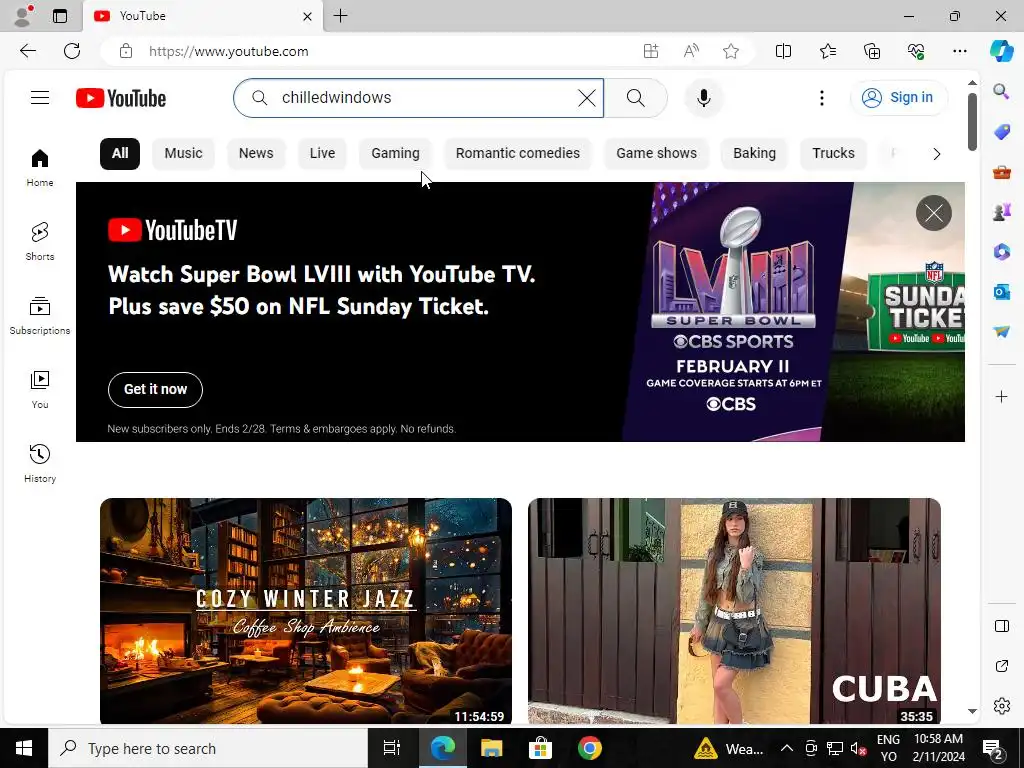Open Copilot in Edge sidebar
This screenshot has width=1024, height=768.
pyautogui.click(x=1001, y=51)
